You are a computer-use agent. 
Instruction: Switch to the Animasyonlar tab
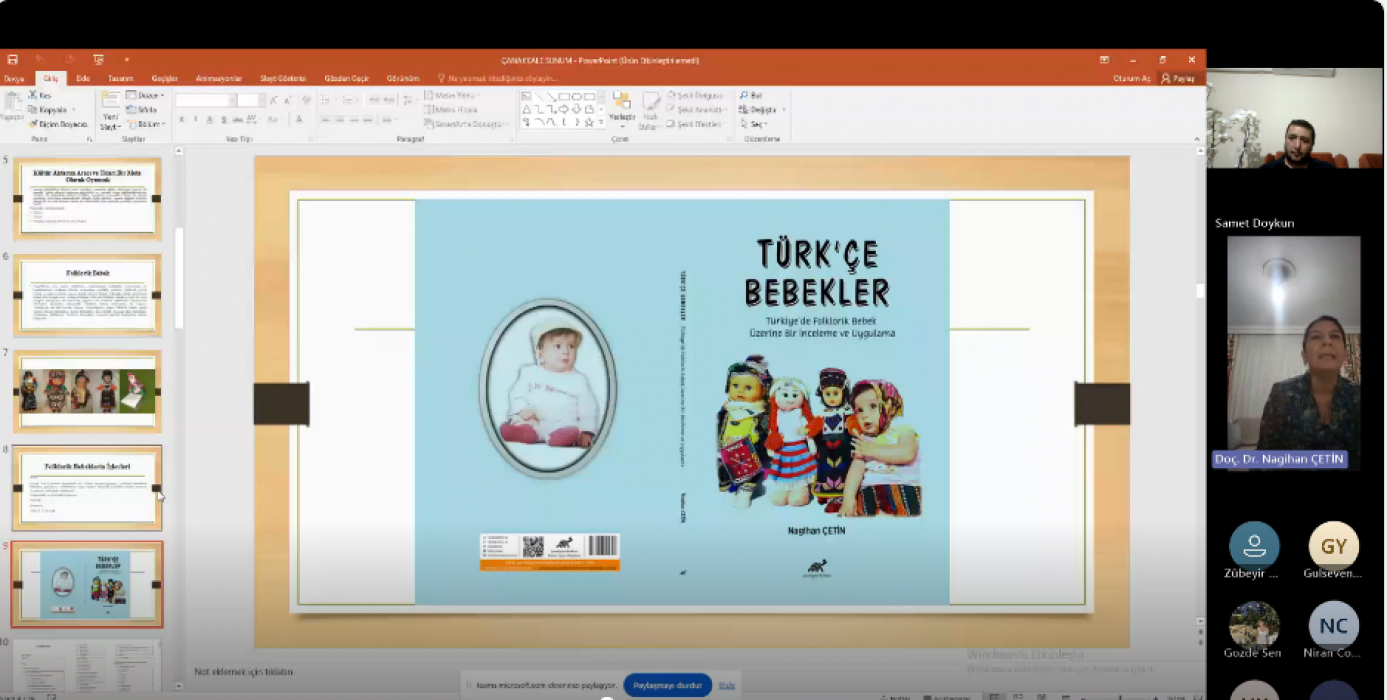click(219, 78)
